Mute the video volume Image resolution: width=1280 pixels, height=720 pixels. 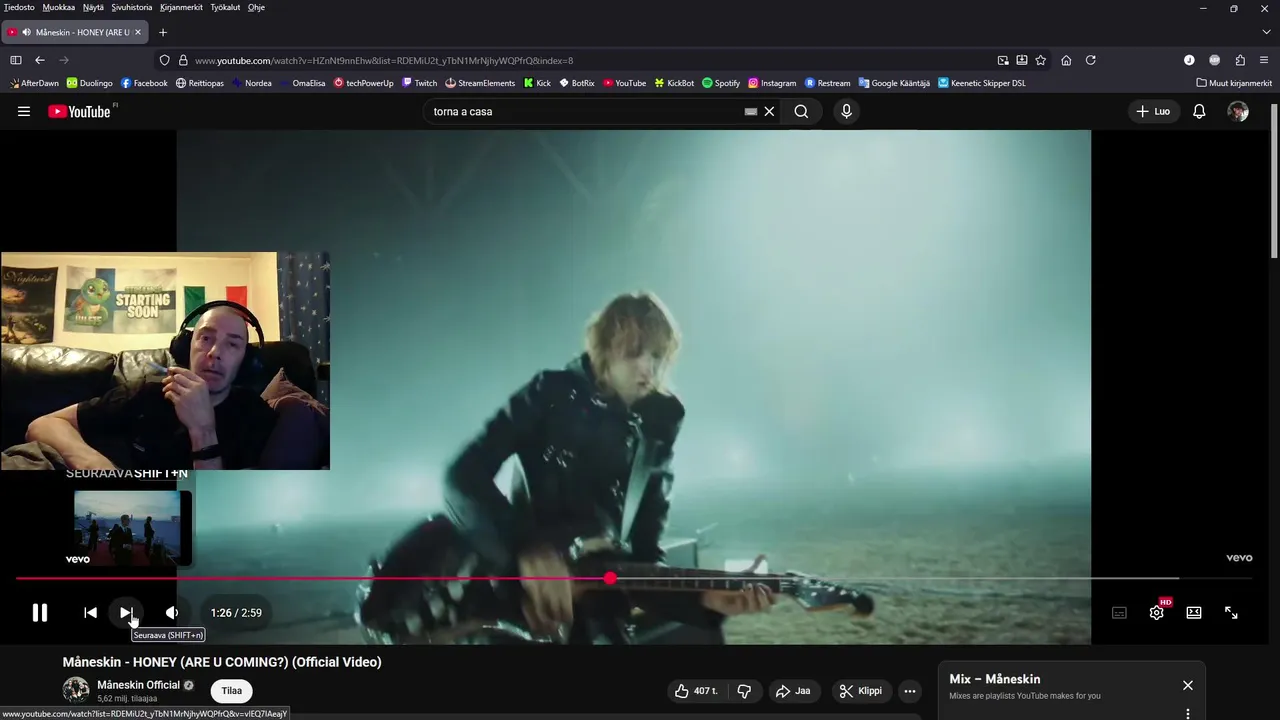point(172,613)
